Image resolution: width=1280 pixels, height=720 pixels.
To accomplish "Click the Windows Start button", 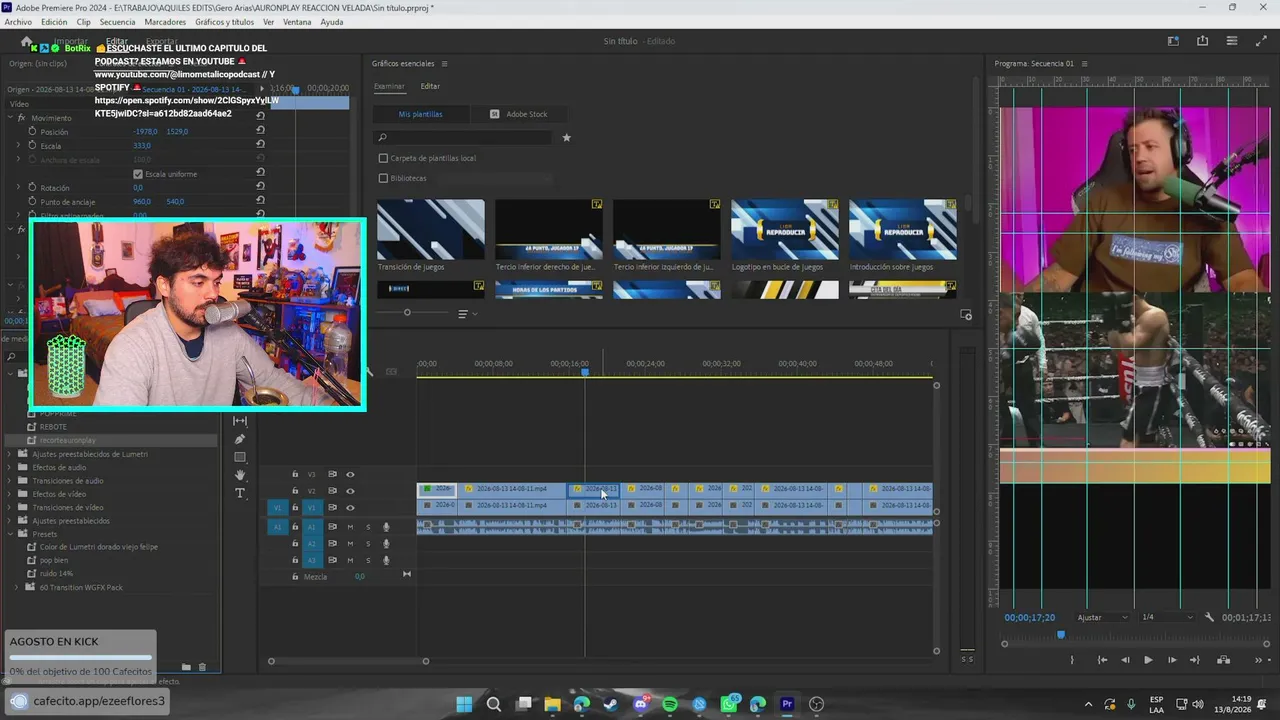I will (x=464, y=704).
